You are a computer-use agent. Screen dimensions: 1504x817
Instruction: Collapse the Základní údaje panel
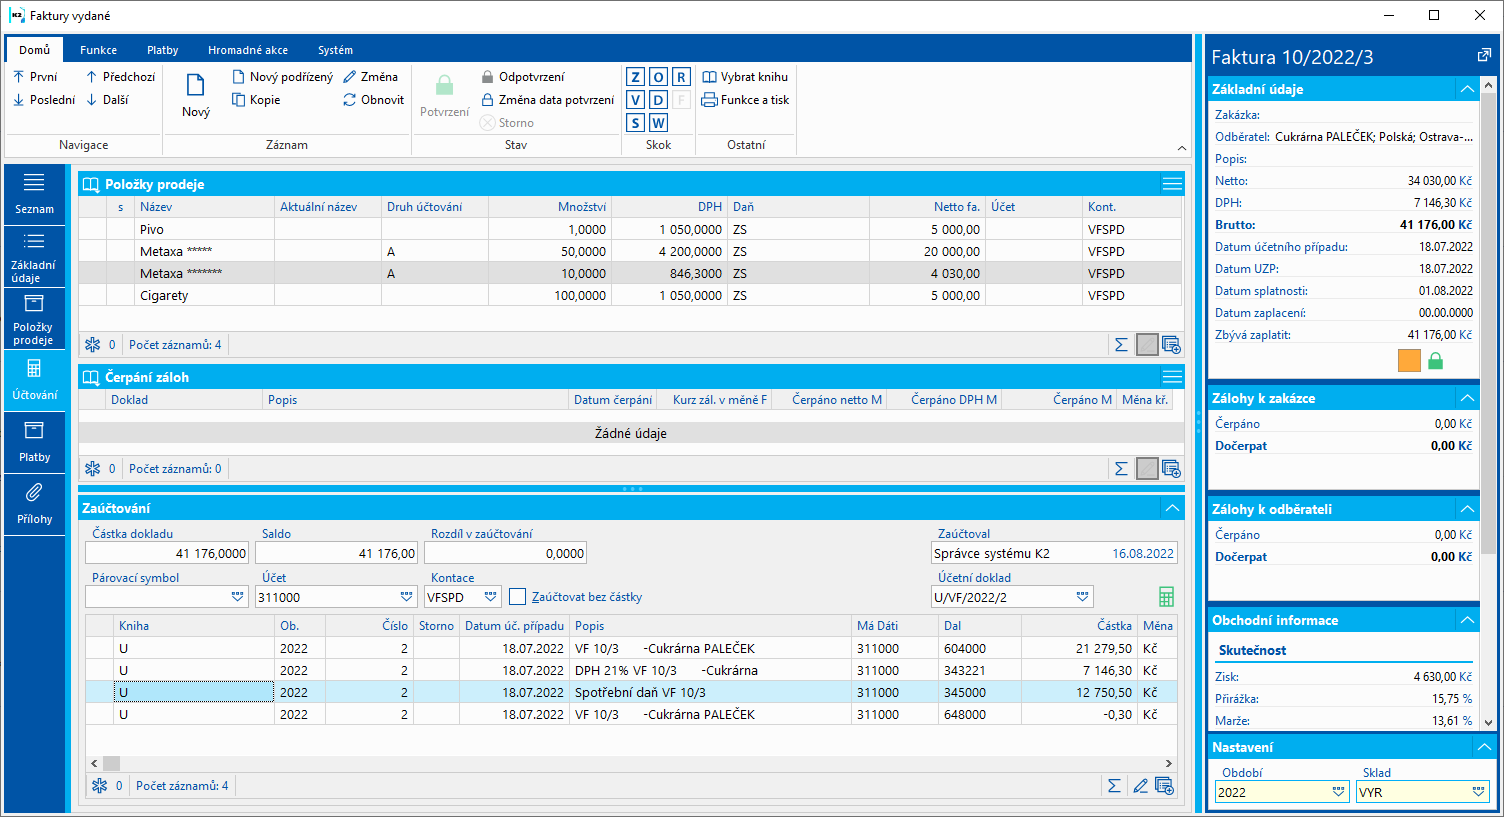1467,89
